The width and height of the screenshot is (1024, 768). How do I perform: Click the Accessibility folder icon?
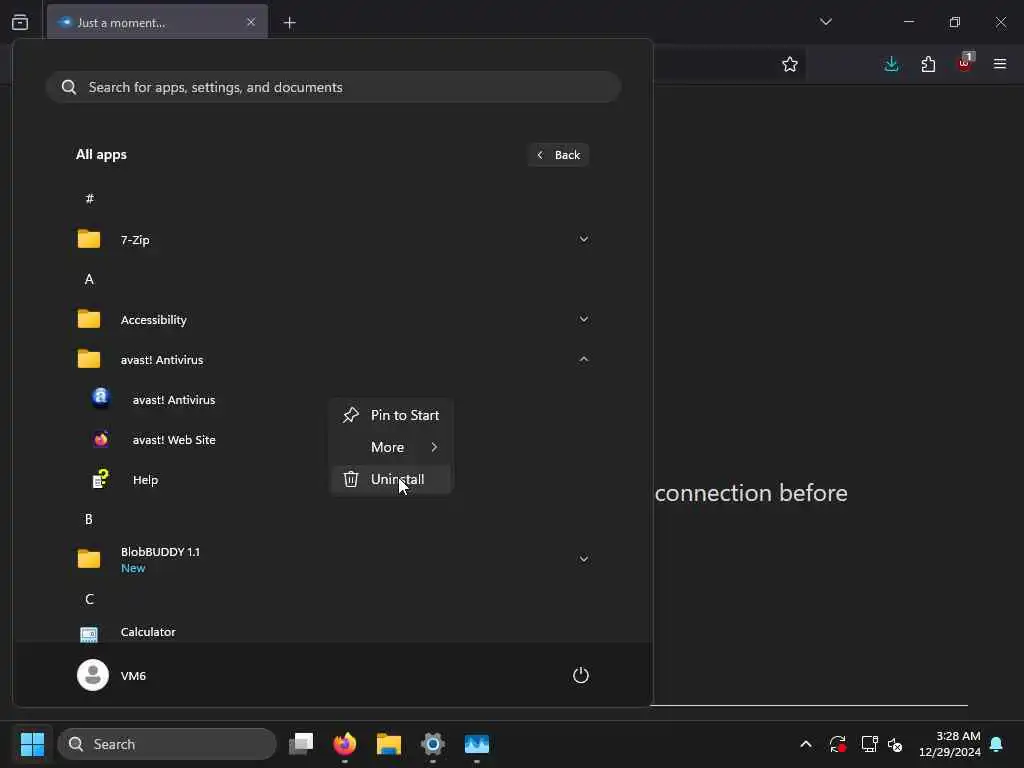coord(89,319)
